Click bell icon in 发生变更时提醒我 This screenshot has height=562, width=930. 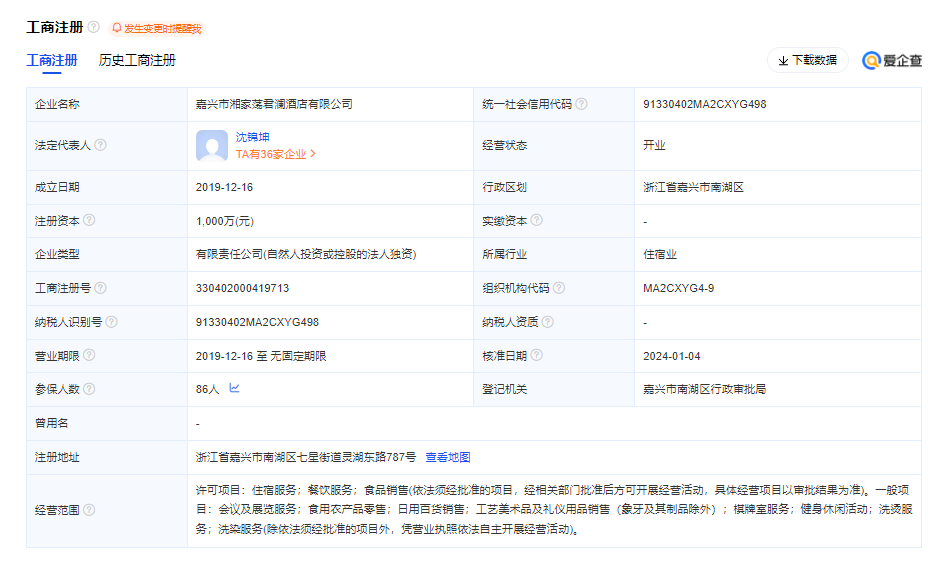pyautogui.click(x=117, y=28)
